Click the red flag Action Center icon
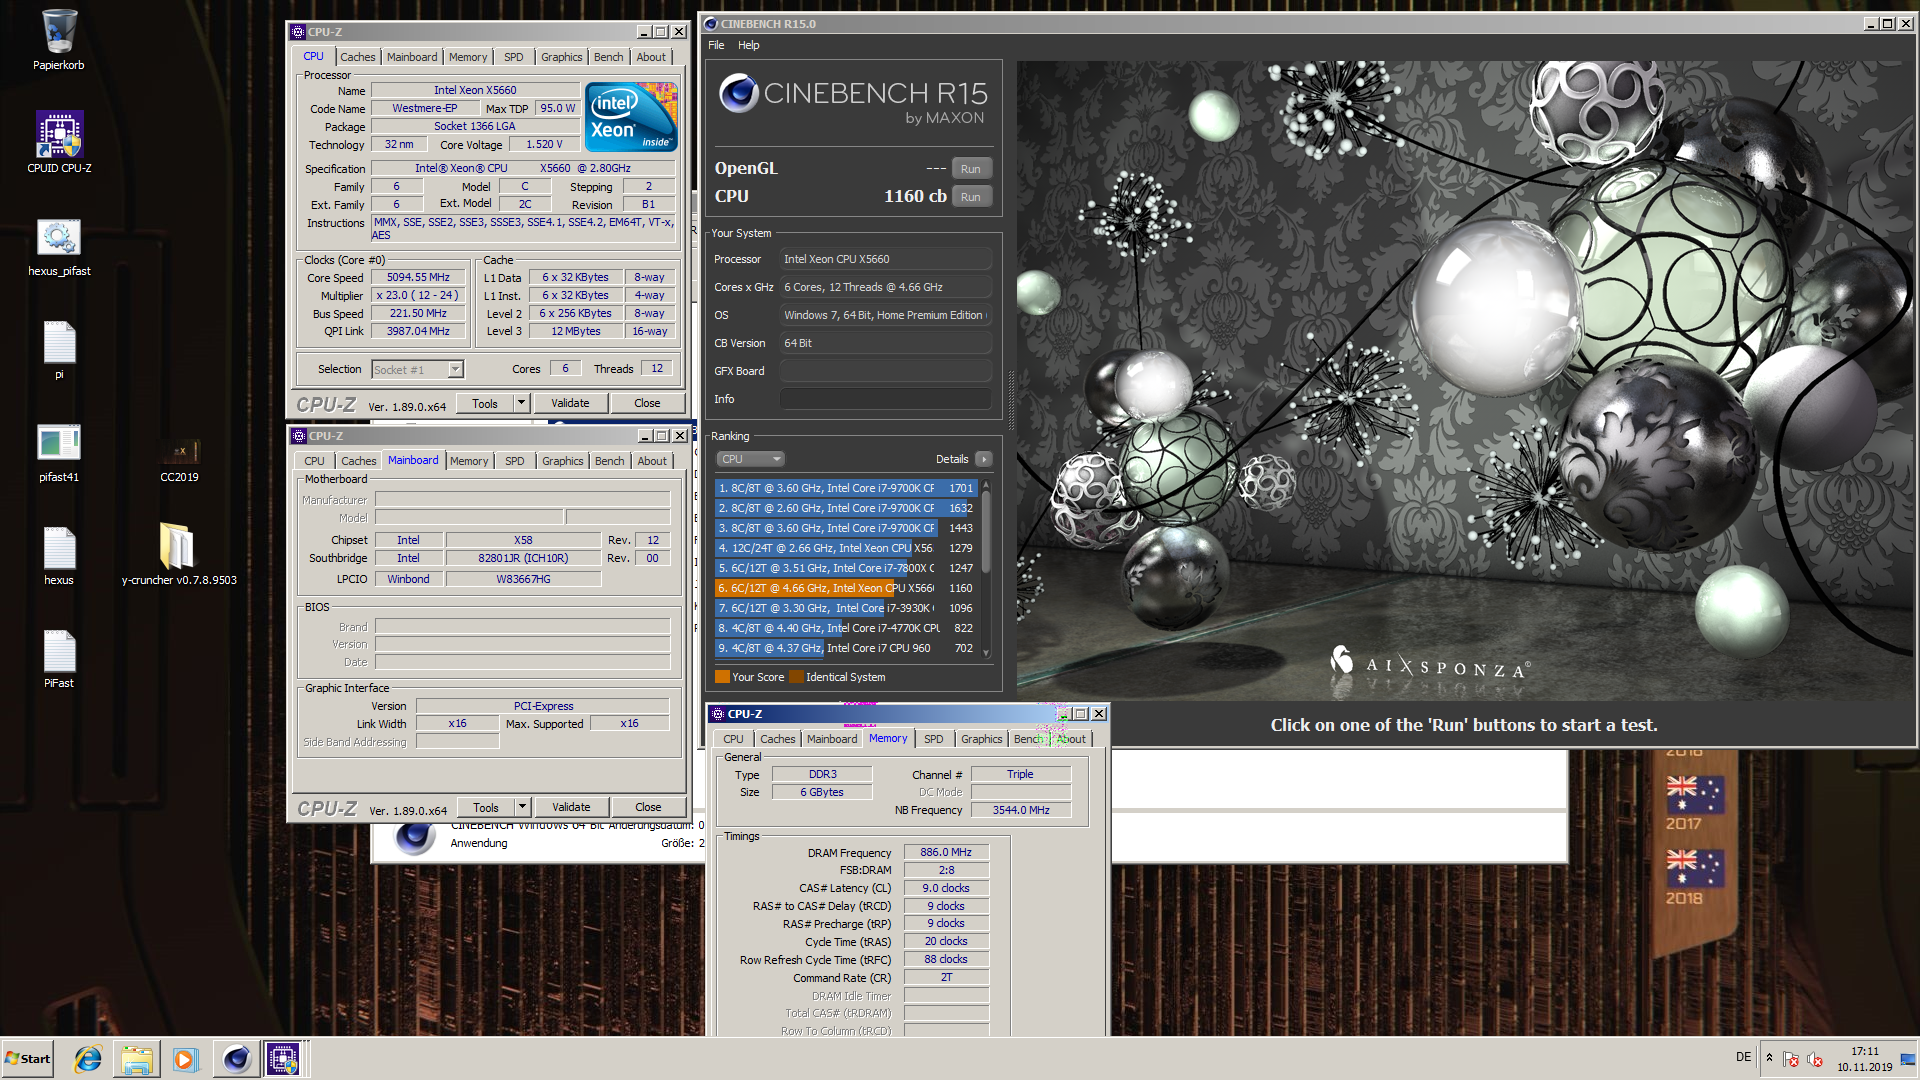 [1791, 1059]
